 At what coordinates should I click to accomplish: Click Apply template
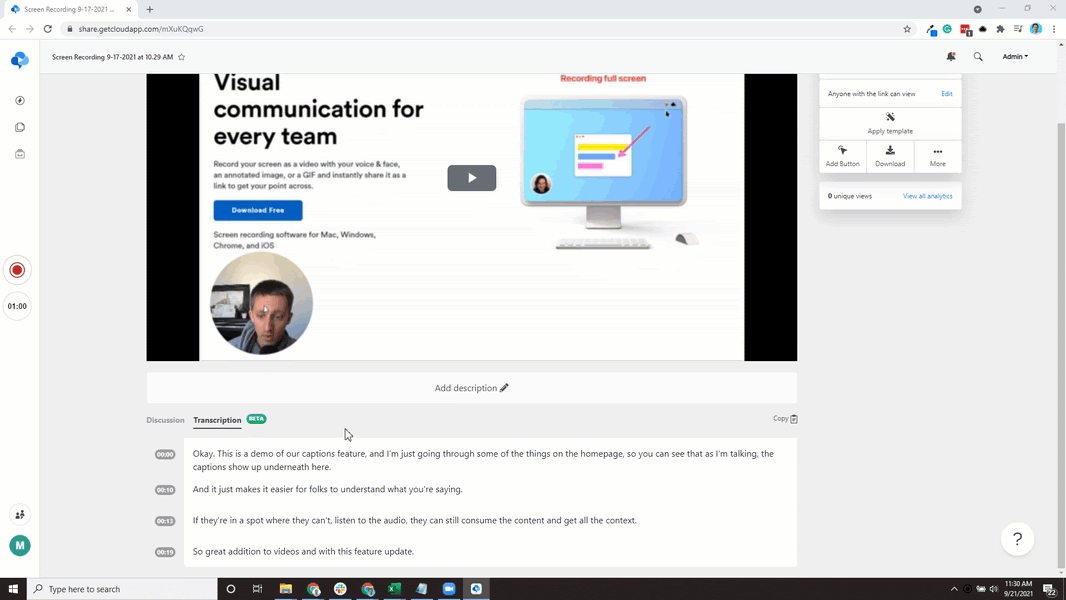point(890,124)
